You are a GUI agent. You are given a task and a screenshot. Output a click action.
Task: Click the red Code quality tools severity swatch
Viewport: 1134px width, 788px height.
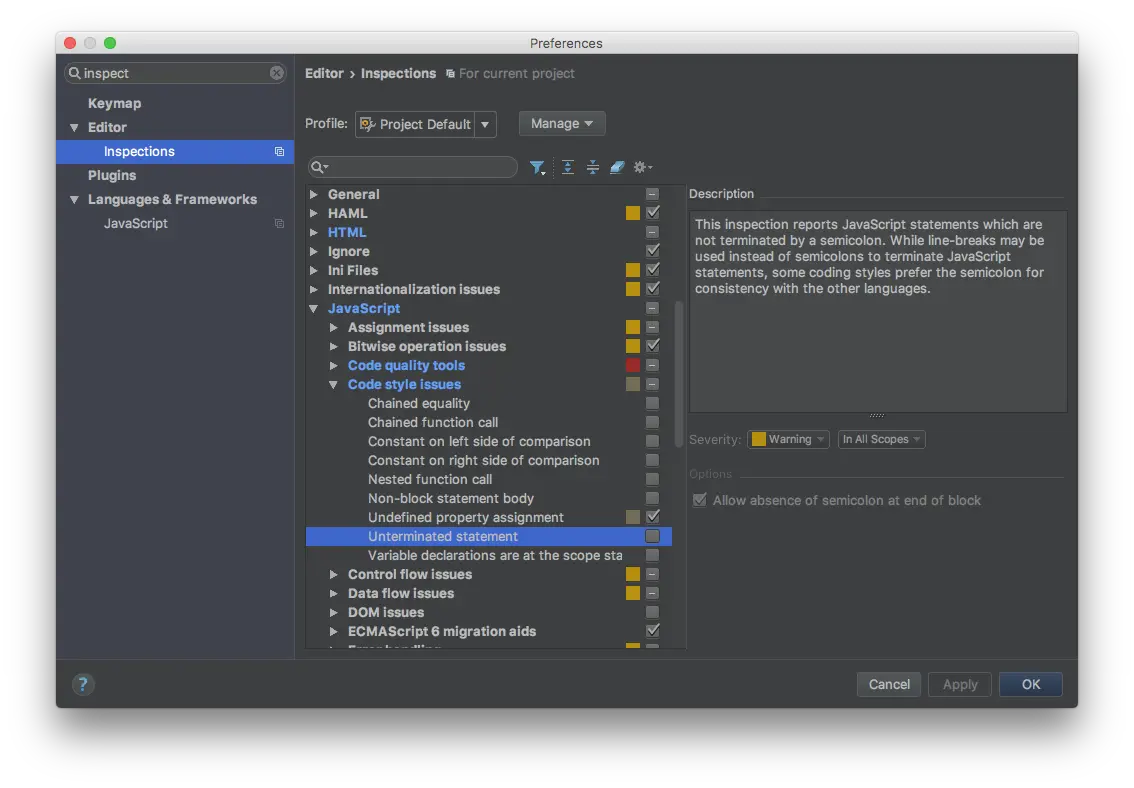pyautogui.click(x=633, y=365)
